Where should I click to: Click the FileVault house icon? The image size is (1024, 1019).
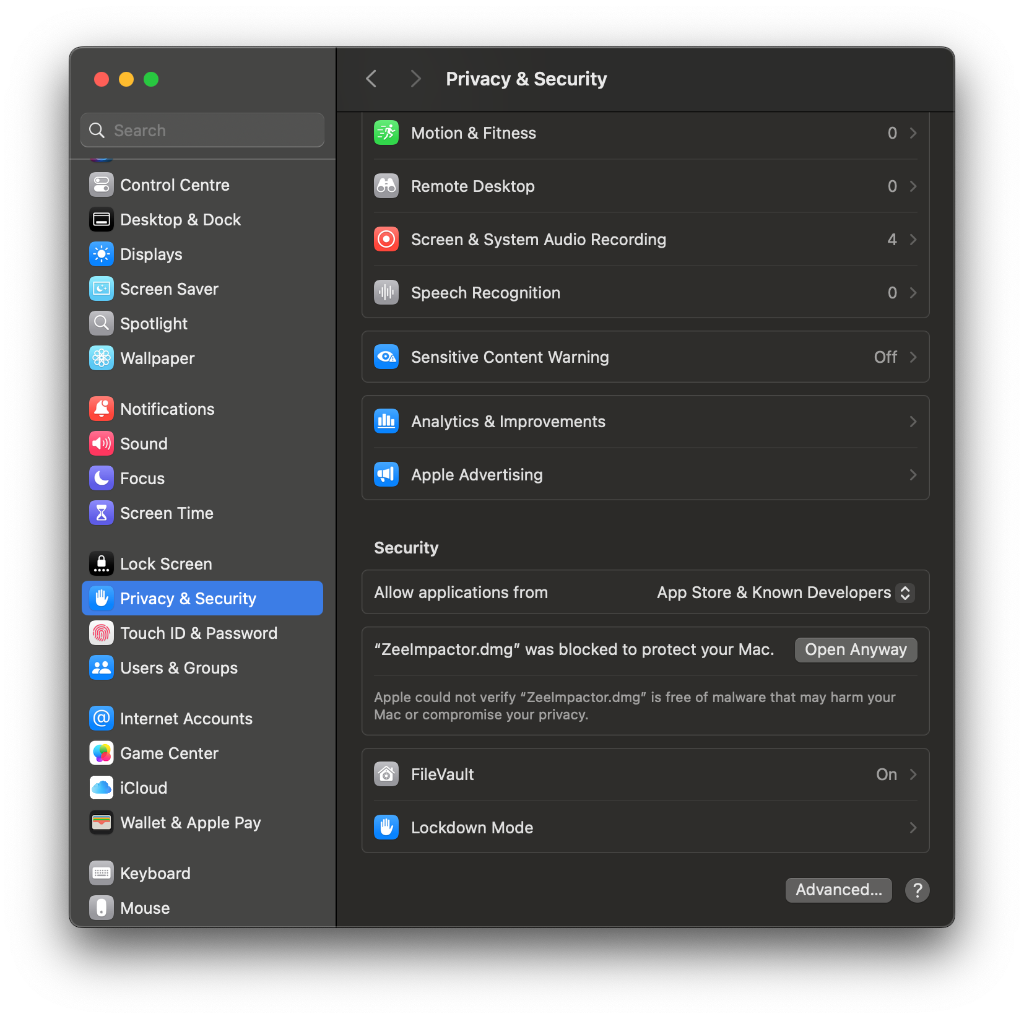(387, 775)
